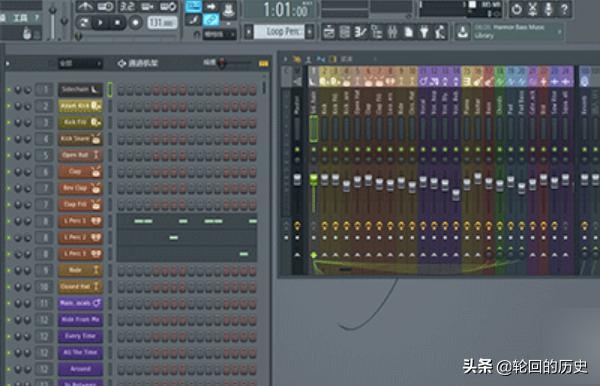The width and height of the screenshot is (600, 386).
Task: Enable the first step of Kick Fill row
Action: click(121, 123)
